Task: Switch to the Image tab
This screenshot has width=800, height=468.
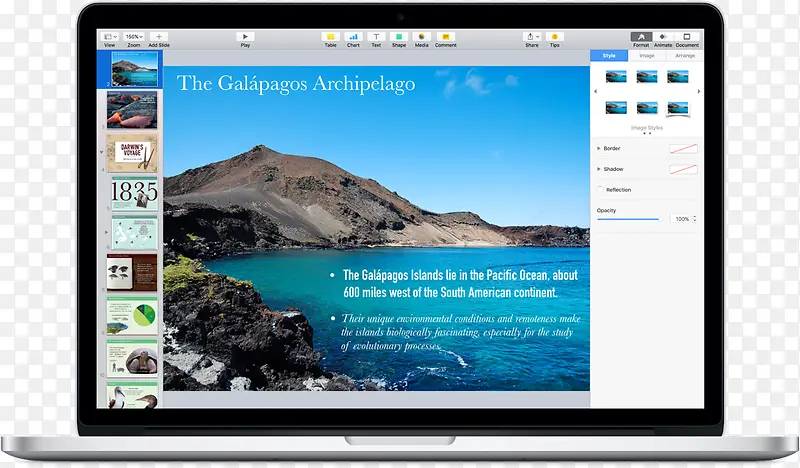Action: point(647,56)
